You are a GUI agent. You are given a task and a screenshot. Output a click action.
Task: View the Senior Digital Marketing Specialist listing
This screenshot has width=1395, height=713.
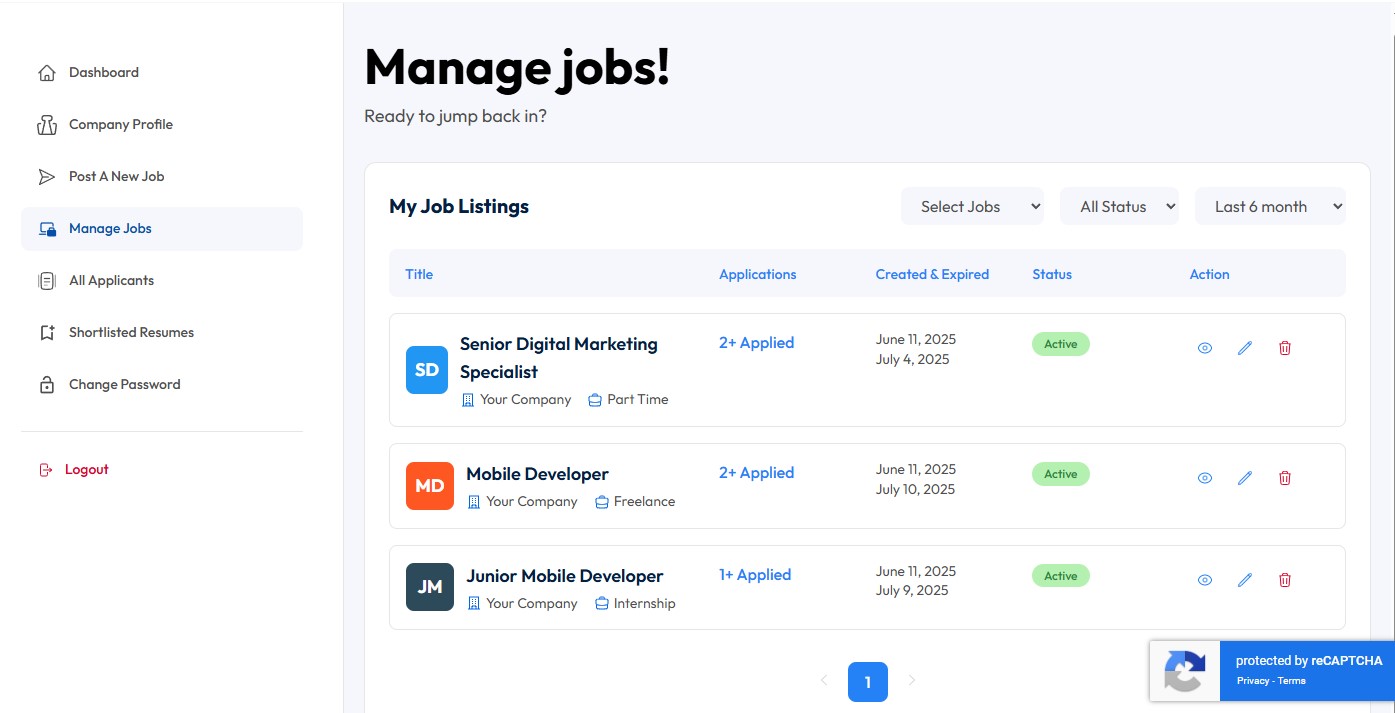click(1205, 348)
